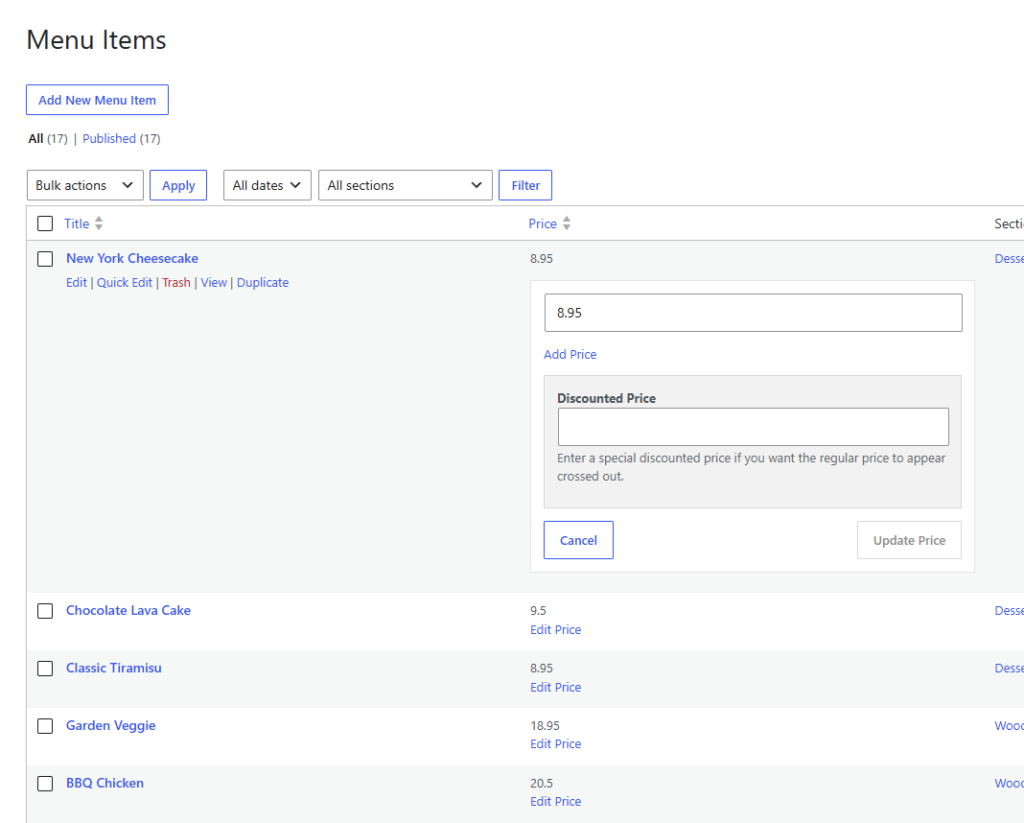Select the Classic Tiramisu checkbox

45,668
